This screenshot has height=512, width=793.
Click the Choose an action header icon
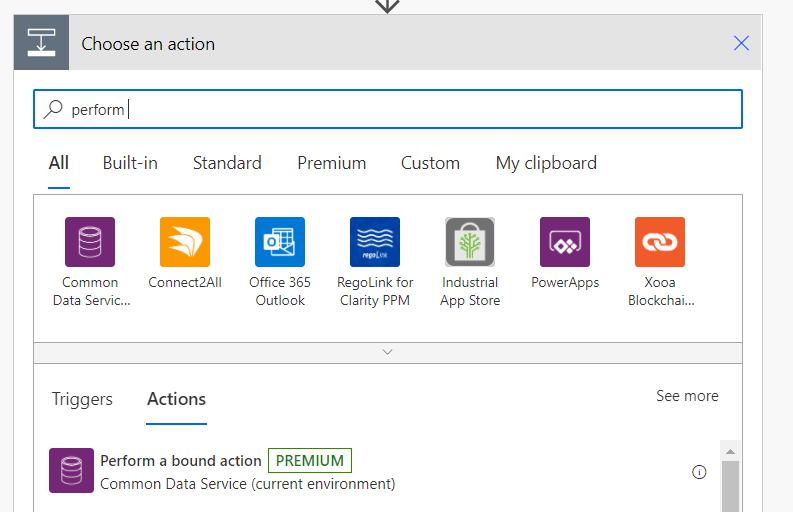click(42, 43)
